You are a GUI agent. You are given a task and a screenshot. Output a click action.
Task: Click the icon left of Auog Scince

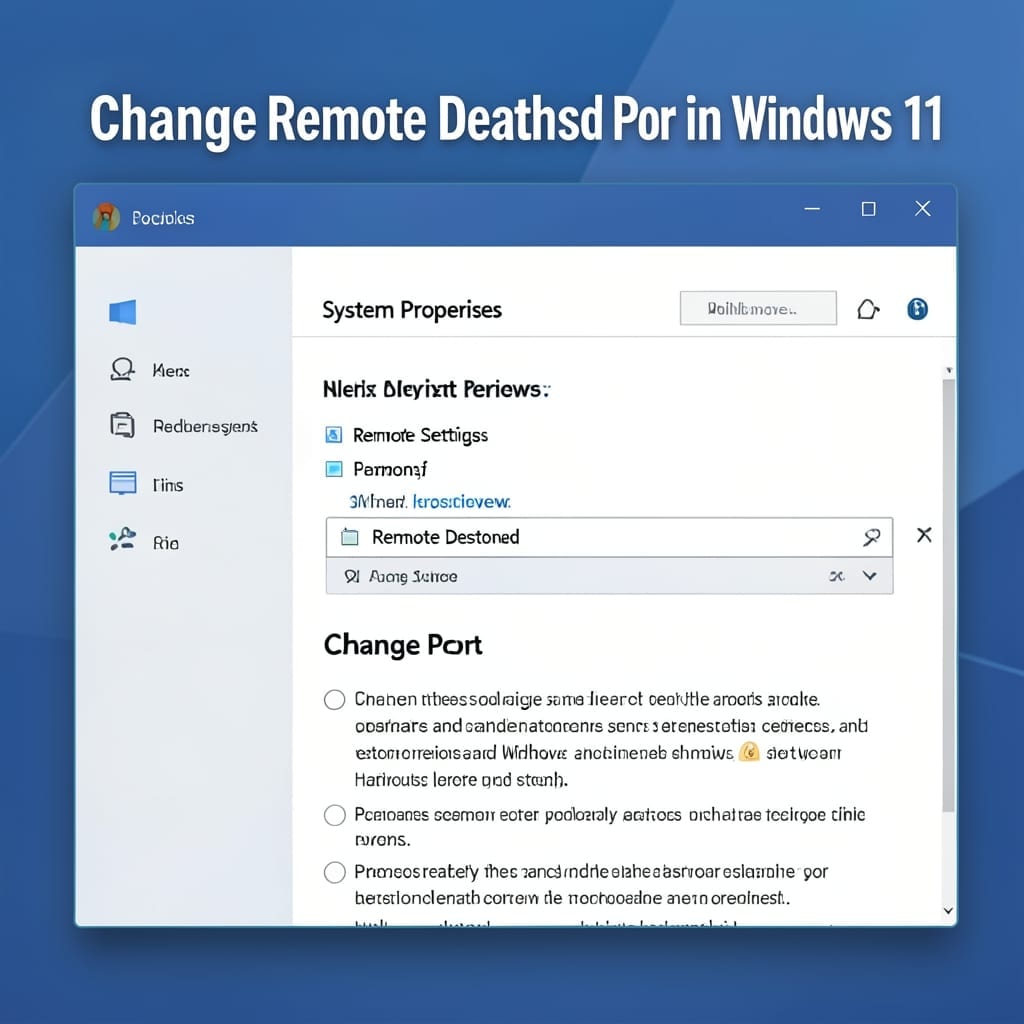pyautogui.click(x=352, y=576)
